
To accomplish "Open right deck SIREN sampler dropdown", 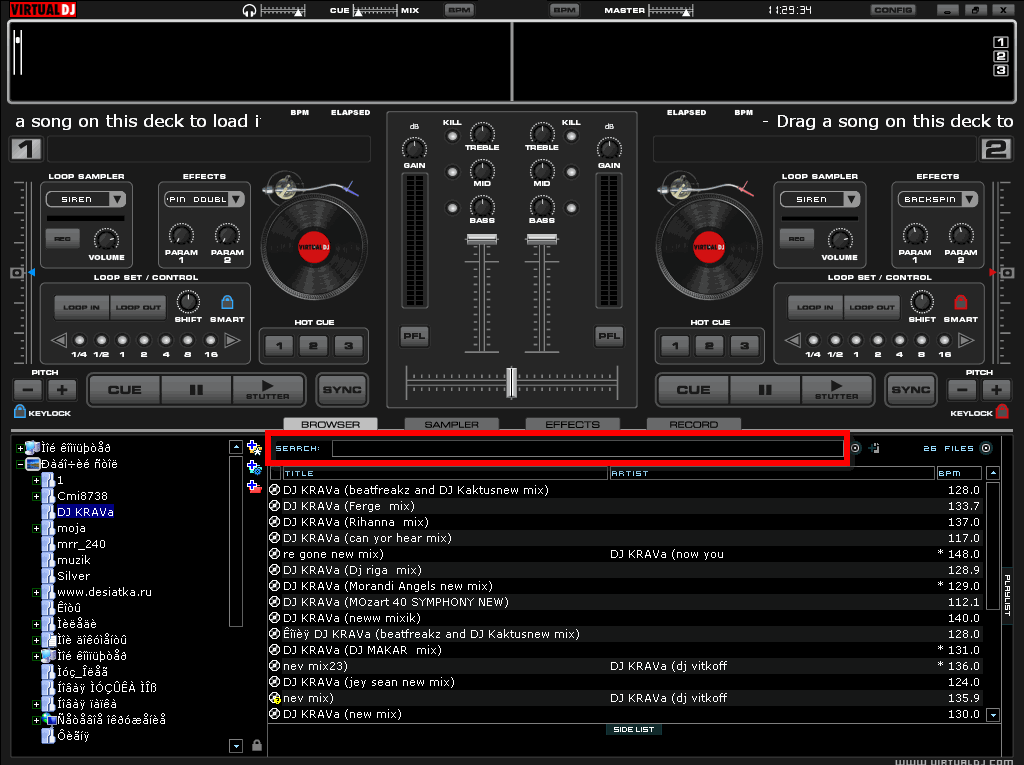I will click(850, 199).
